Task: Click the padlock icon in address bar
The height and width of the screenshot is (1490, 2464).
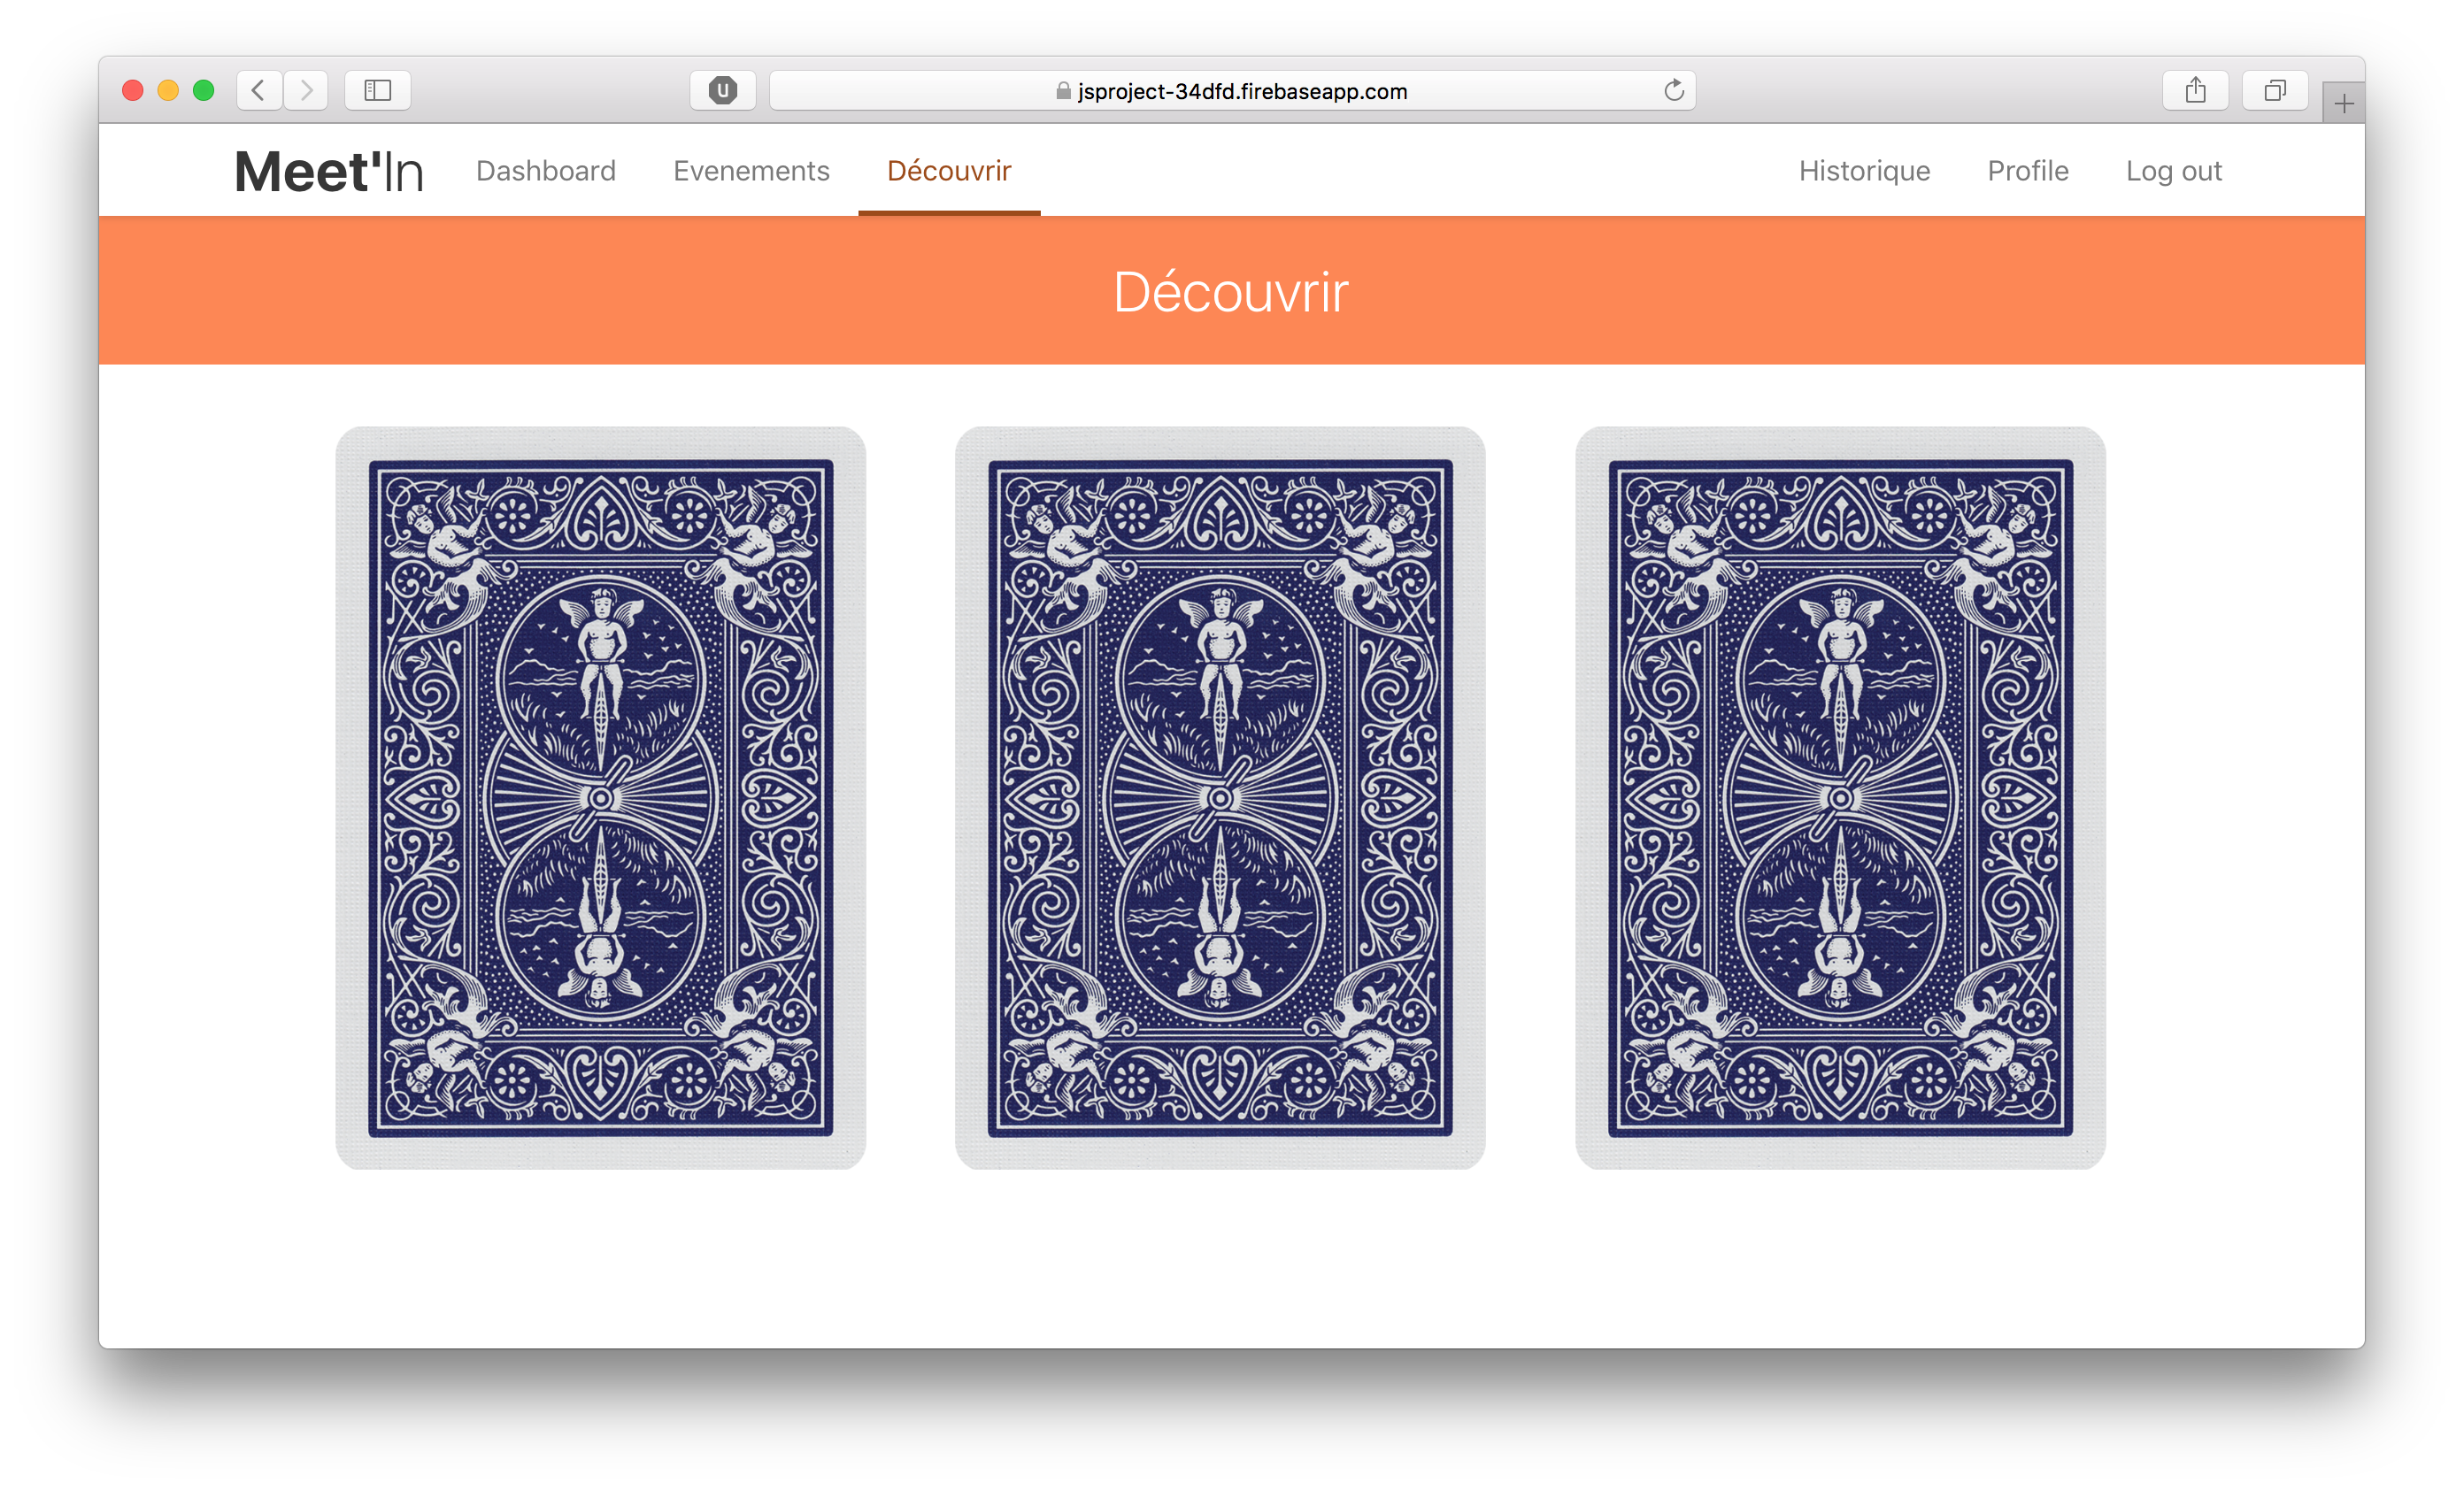Action: click(1063, 91)
